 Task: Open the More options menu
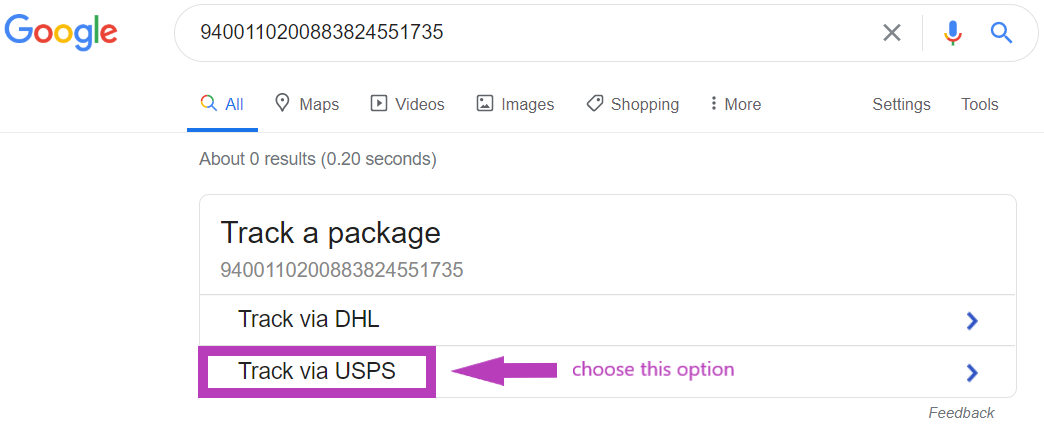point(736,104)
